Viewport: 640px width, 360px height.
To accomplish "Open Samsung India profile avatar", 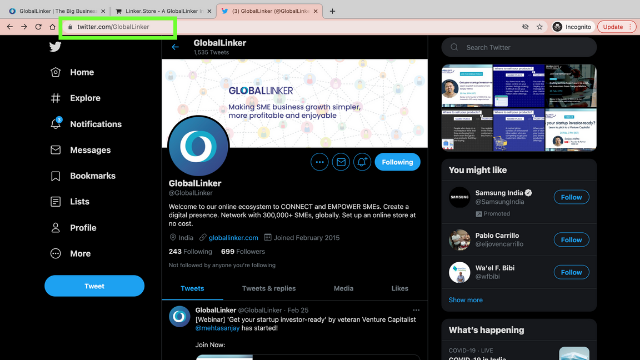I will (459, 197).
